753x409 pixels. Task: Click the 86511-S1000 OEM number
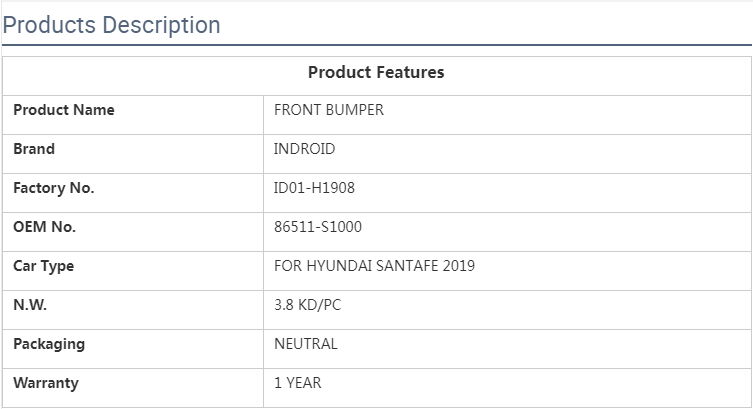[318, 227]
